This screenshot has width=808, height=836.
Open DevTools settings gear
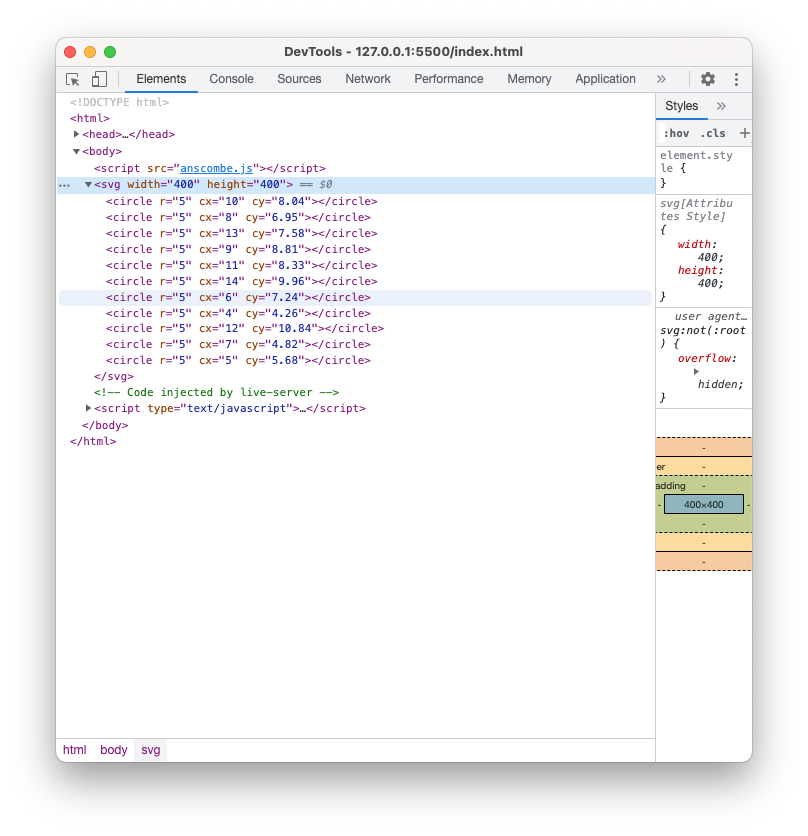tap(708, 79)
